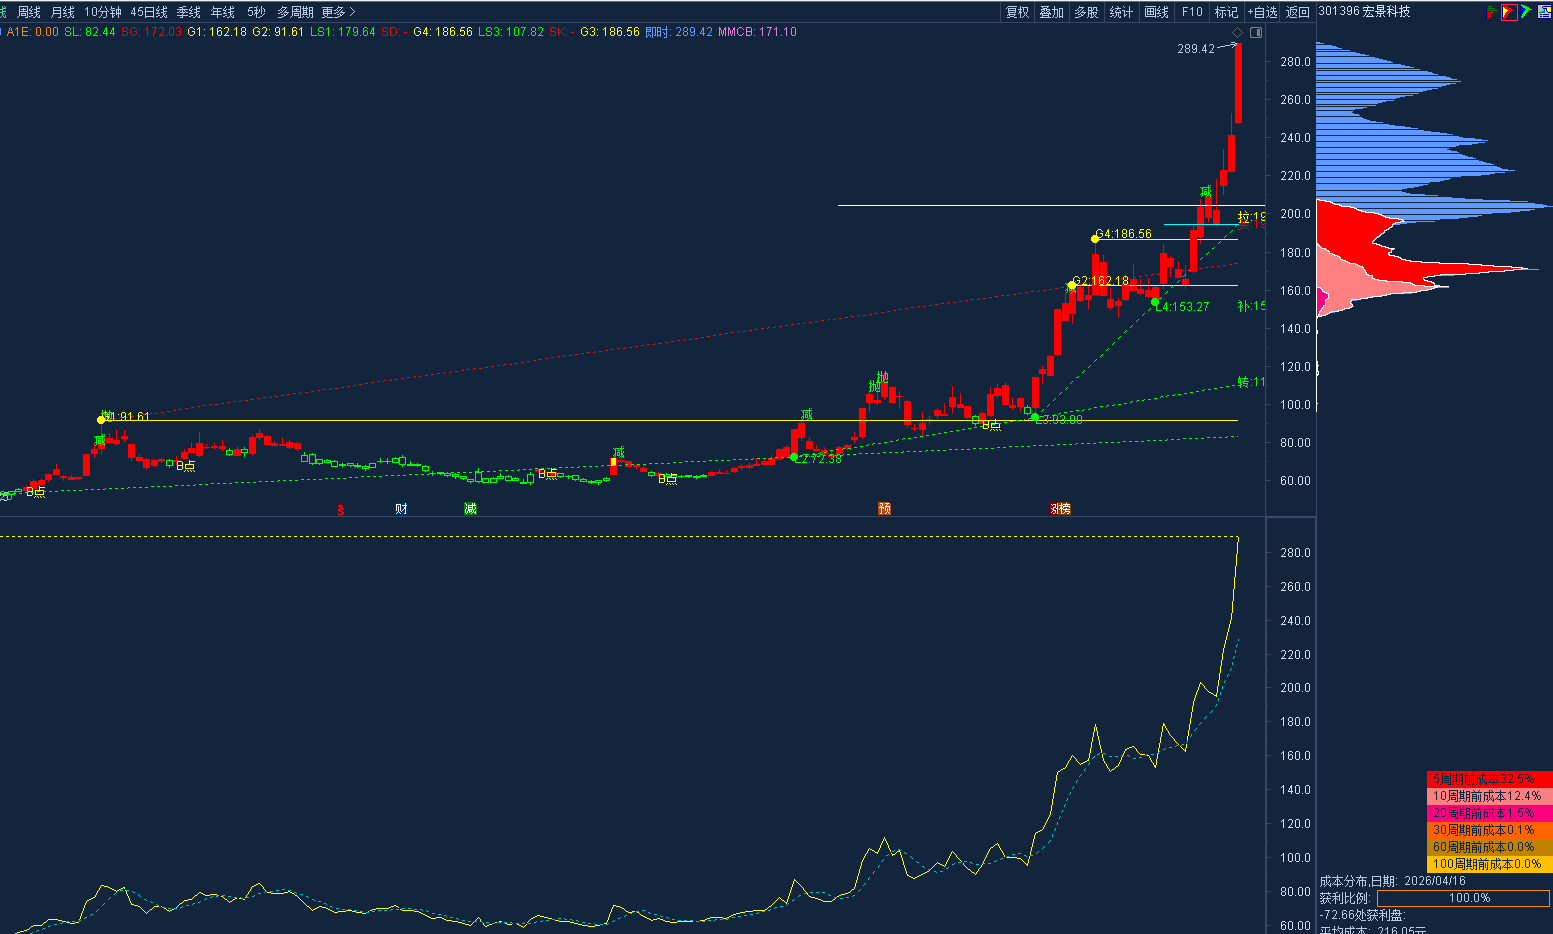Open the rightmost panel settings icon
This screenshot has width=1553, height=934.
pyautogui.click(x=1543, y=12)
